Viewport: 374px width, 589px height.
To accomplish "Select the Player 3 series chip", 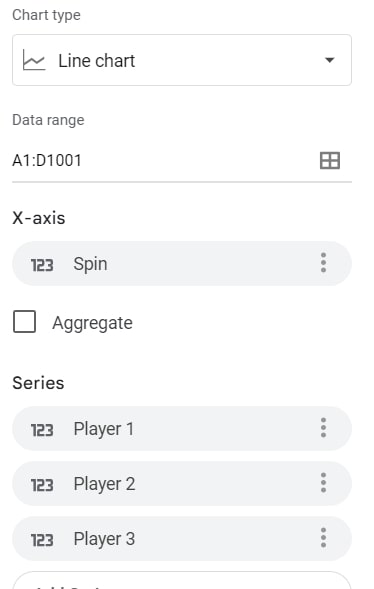I will click(182, 539).
